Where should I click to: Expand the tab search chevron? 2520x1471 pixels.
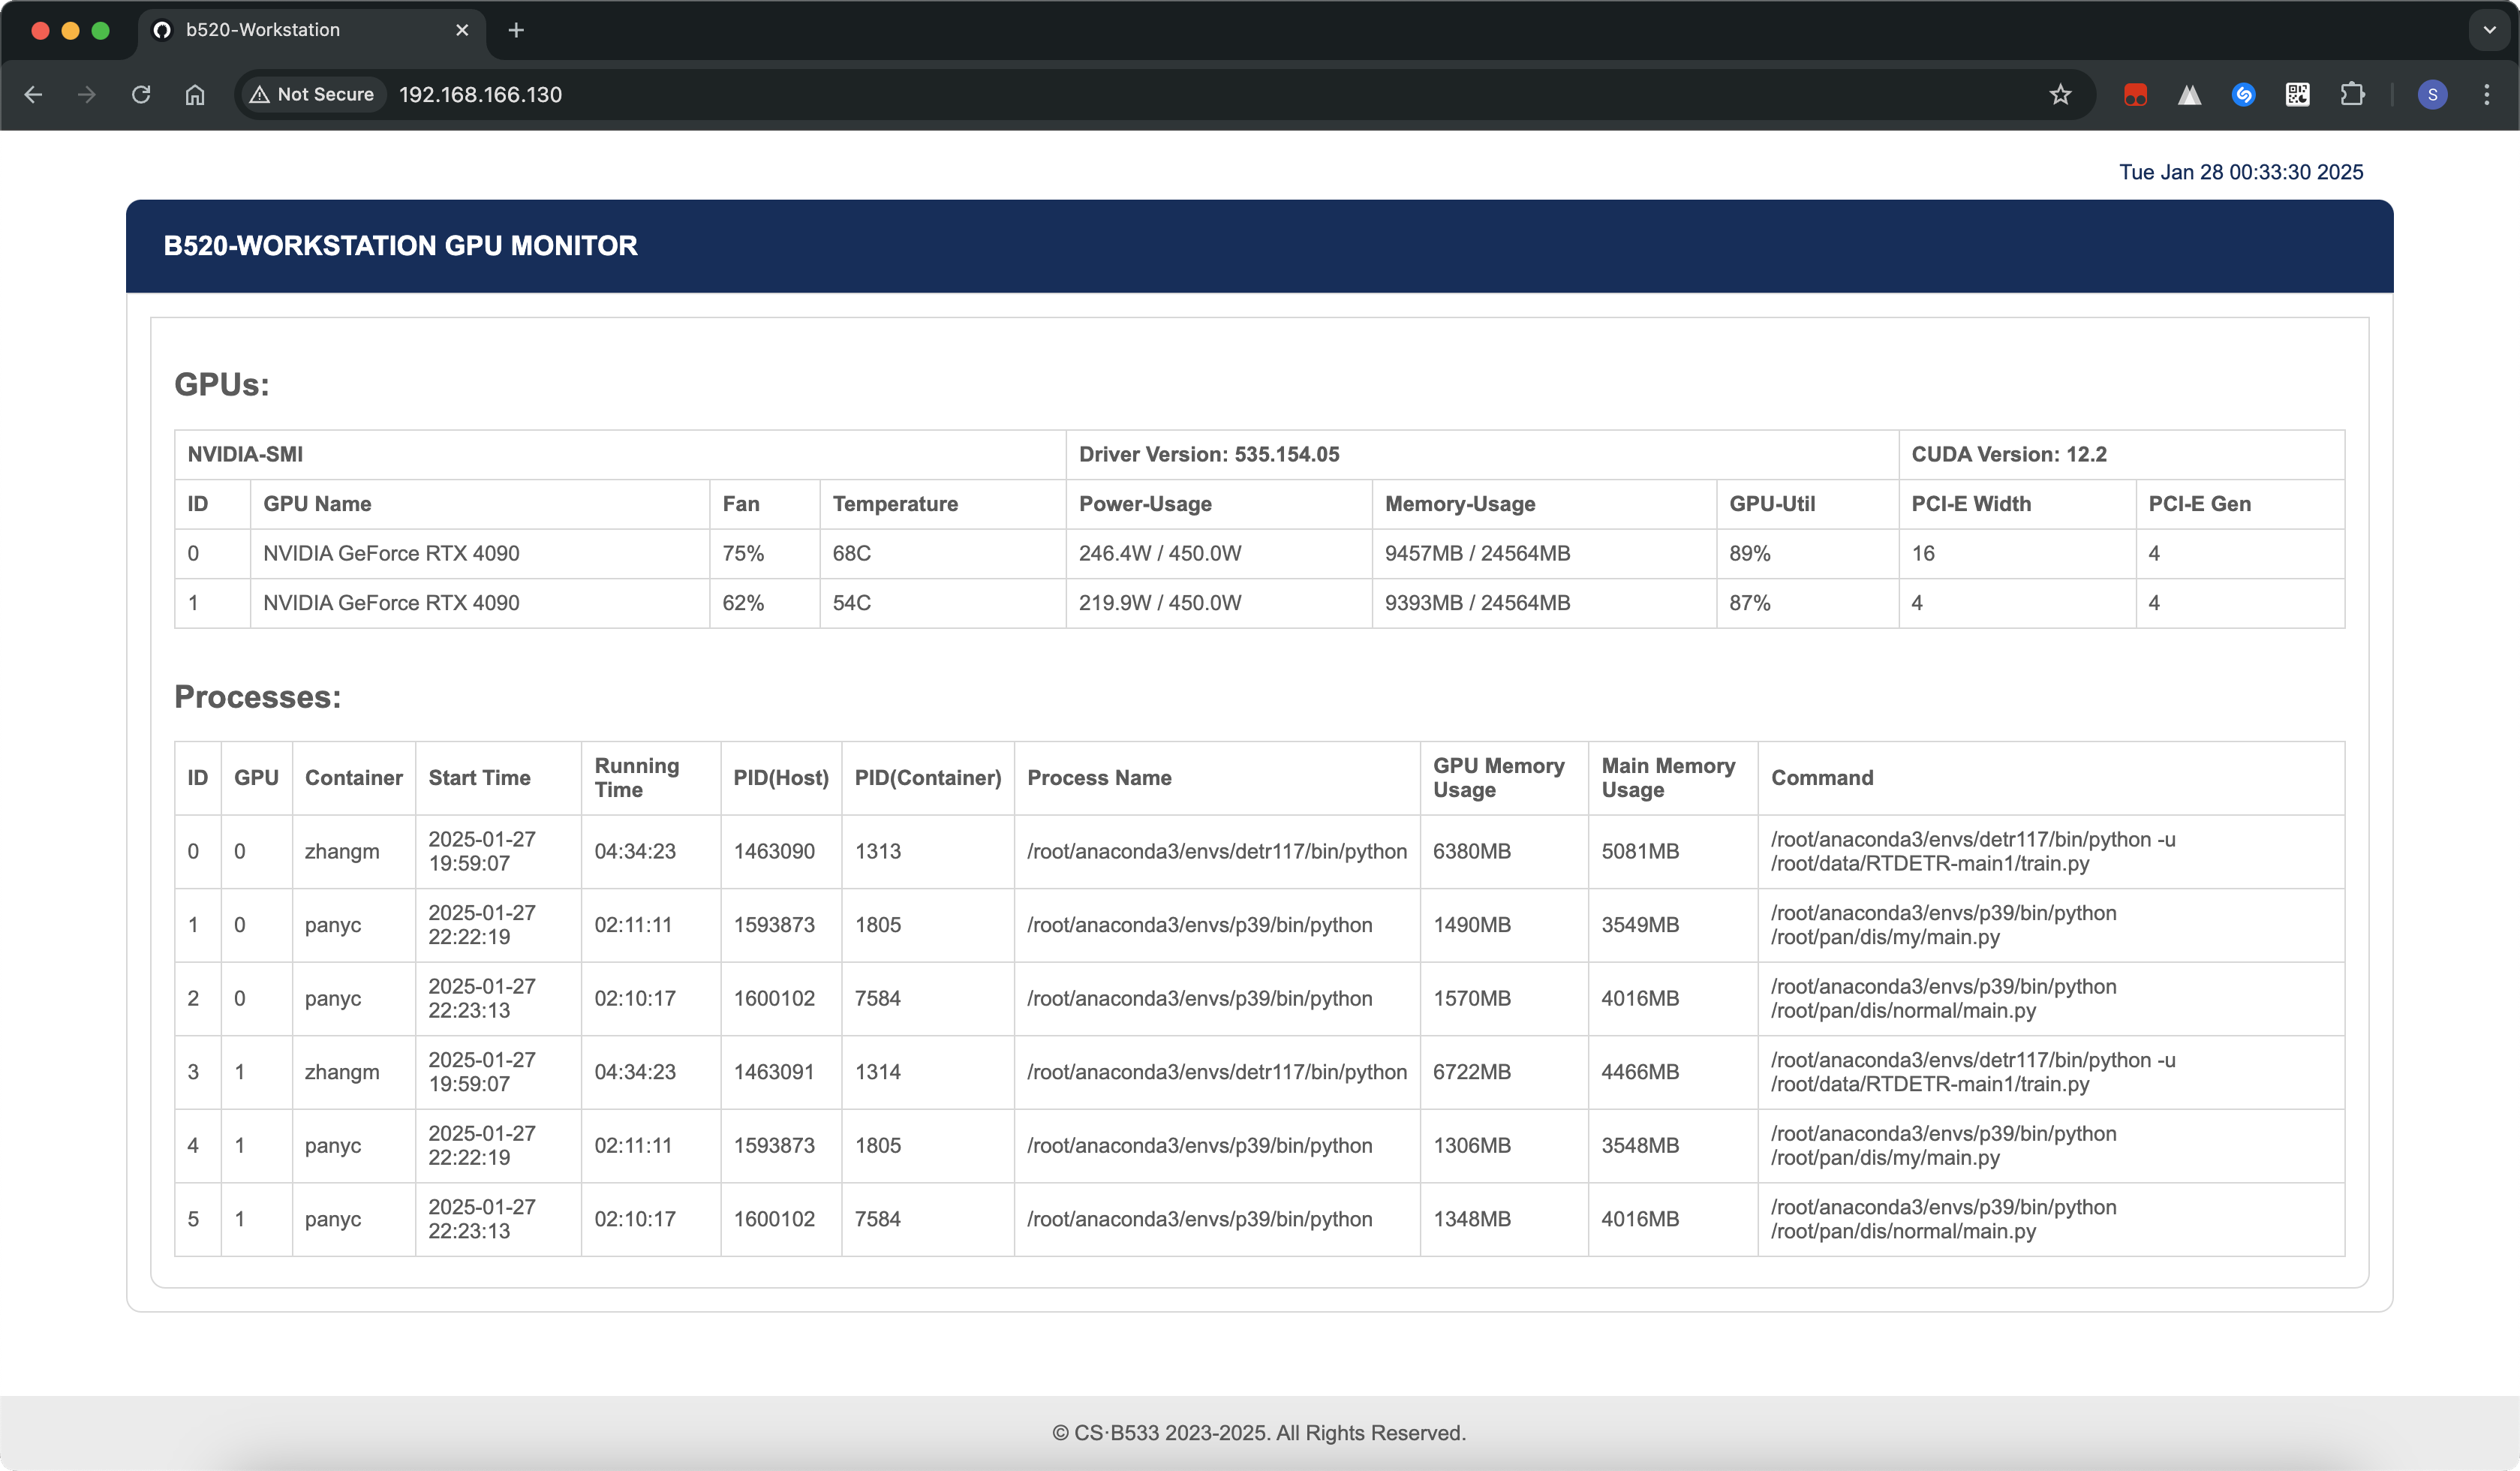(x=2489, y=30)
